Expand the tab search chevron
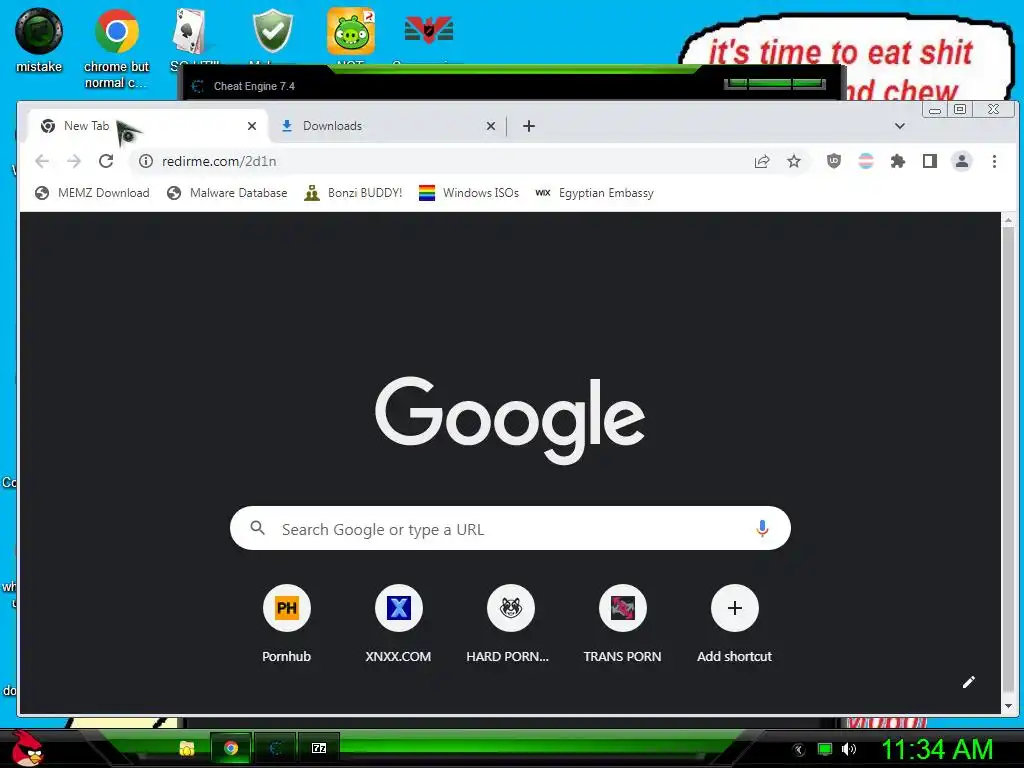1024x768 pixels. click(899, 126)
